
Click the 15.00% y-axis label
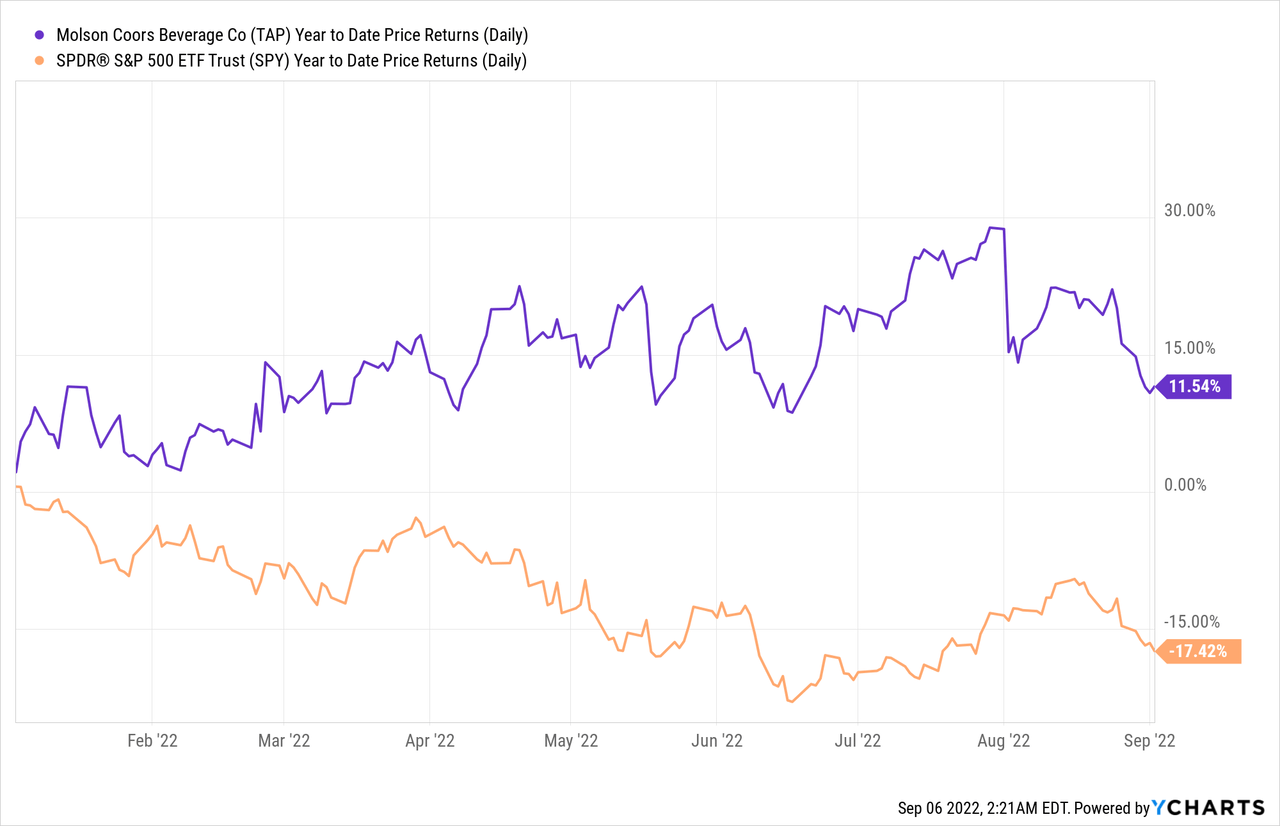click(x=1188, y=348)
